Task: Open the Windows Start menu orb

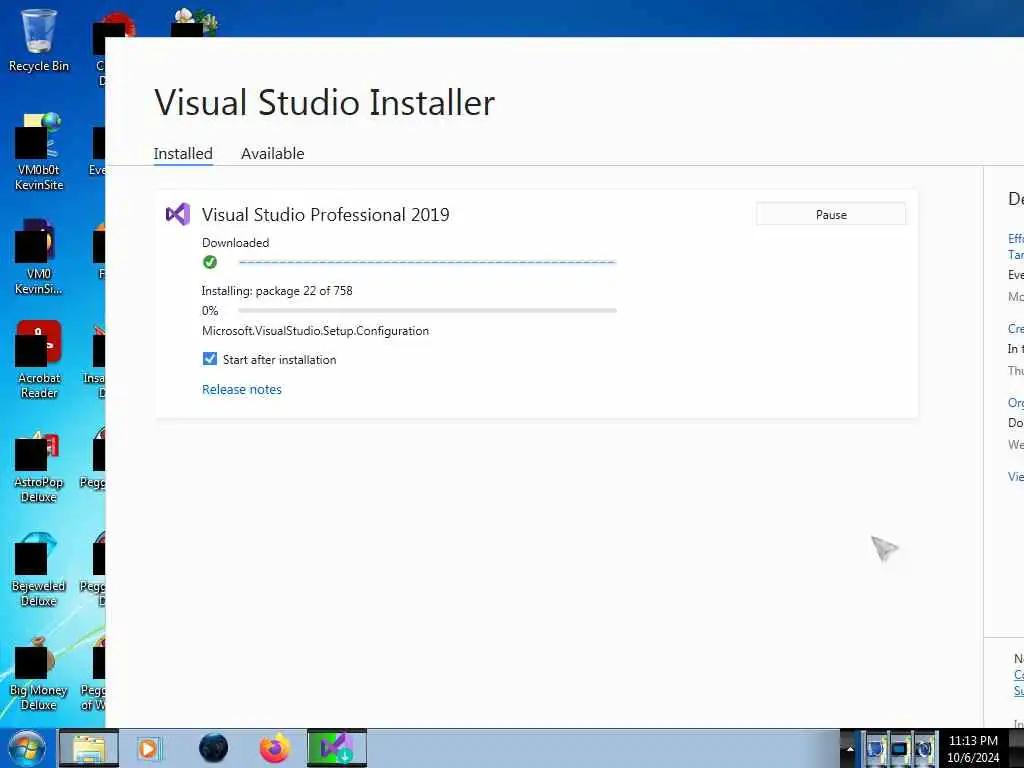Action: coord(27,748)
